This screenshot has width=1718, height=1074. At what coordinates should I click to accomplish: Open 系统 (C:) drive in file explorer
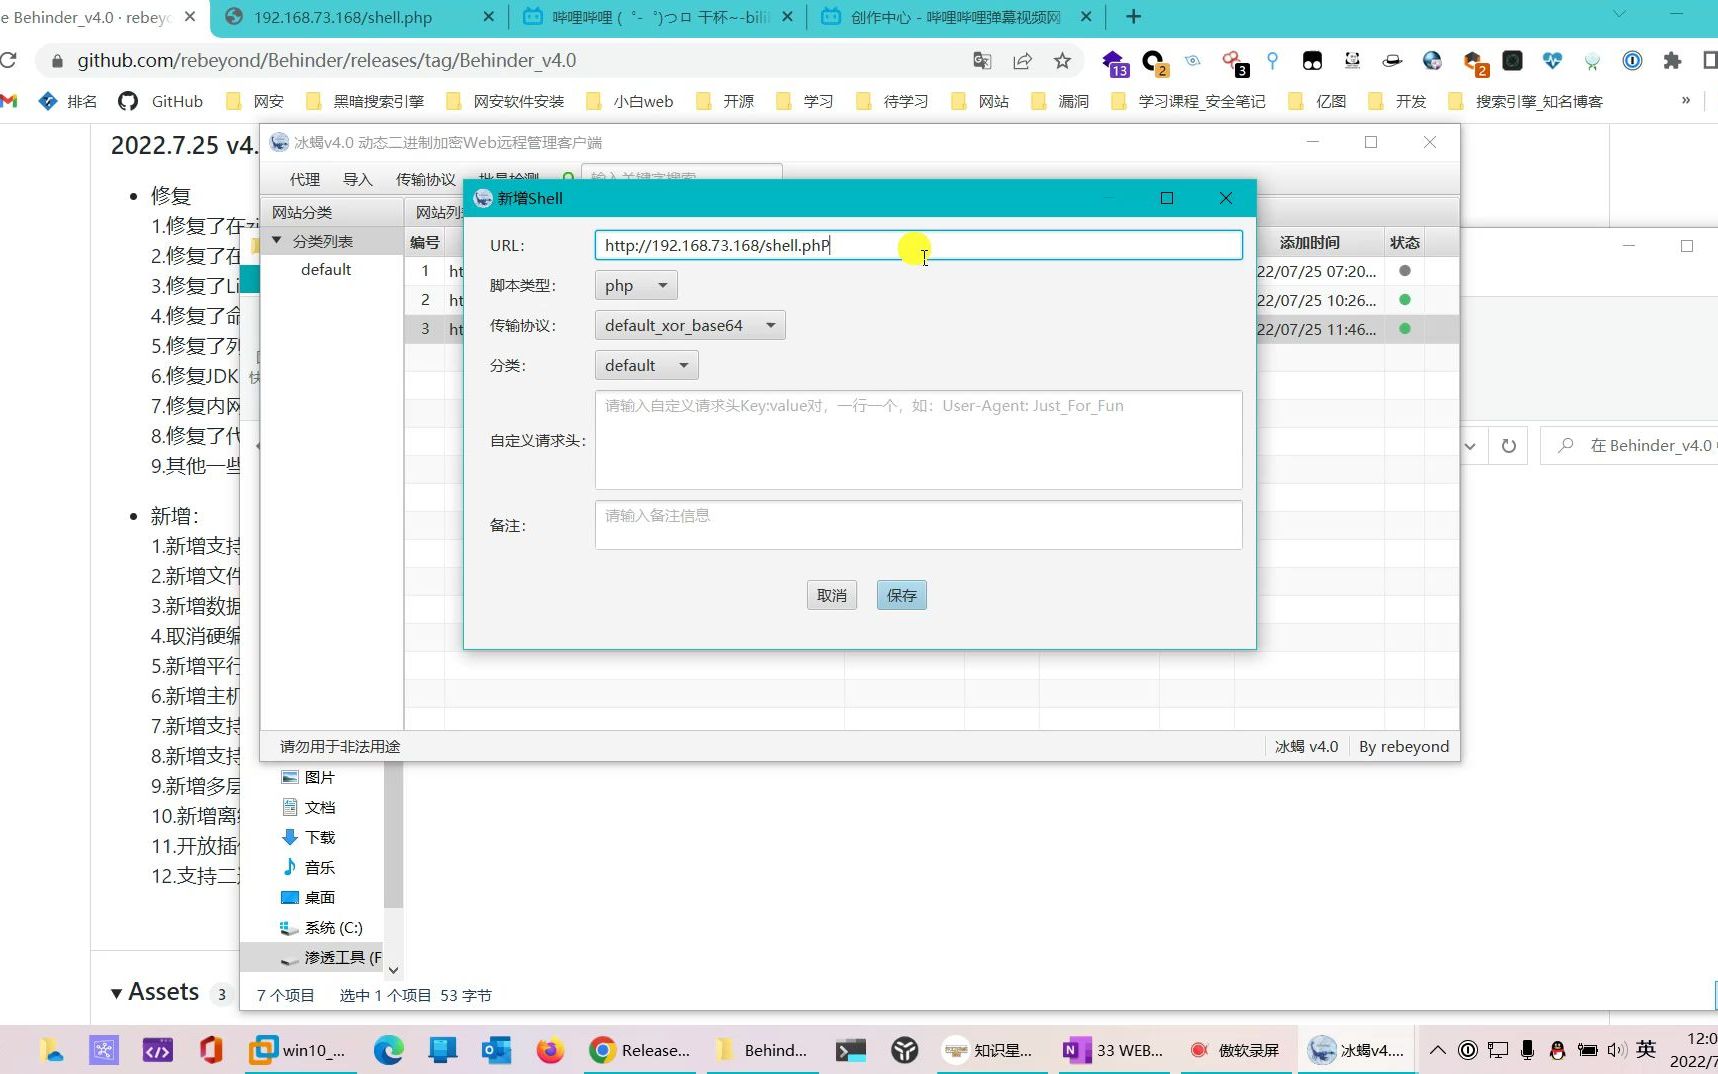322,927
